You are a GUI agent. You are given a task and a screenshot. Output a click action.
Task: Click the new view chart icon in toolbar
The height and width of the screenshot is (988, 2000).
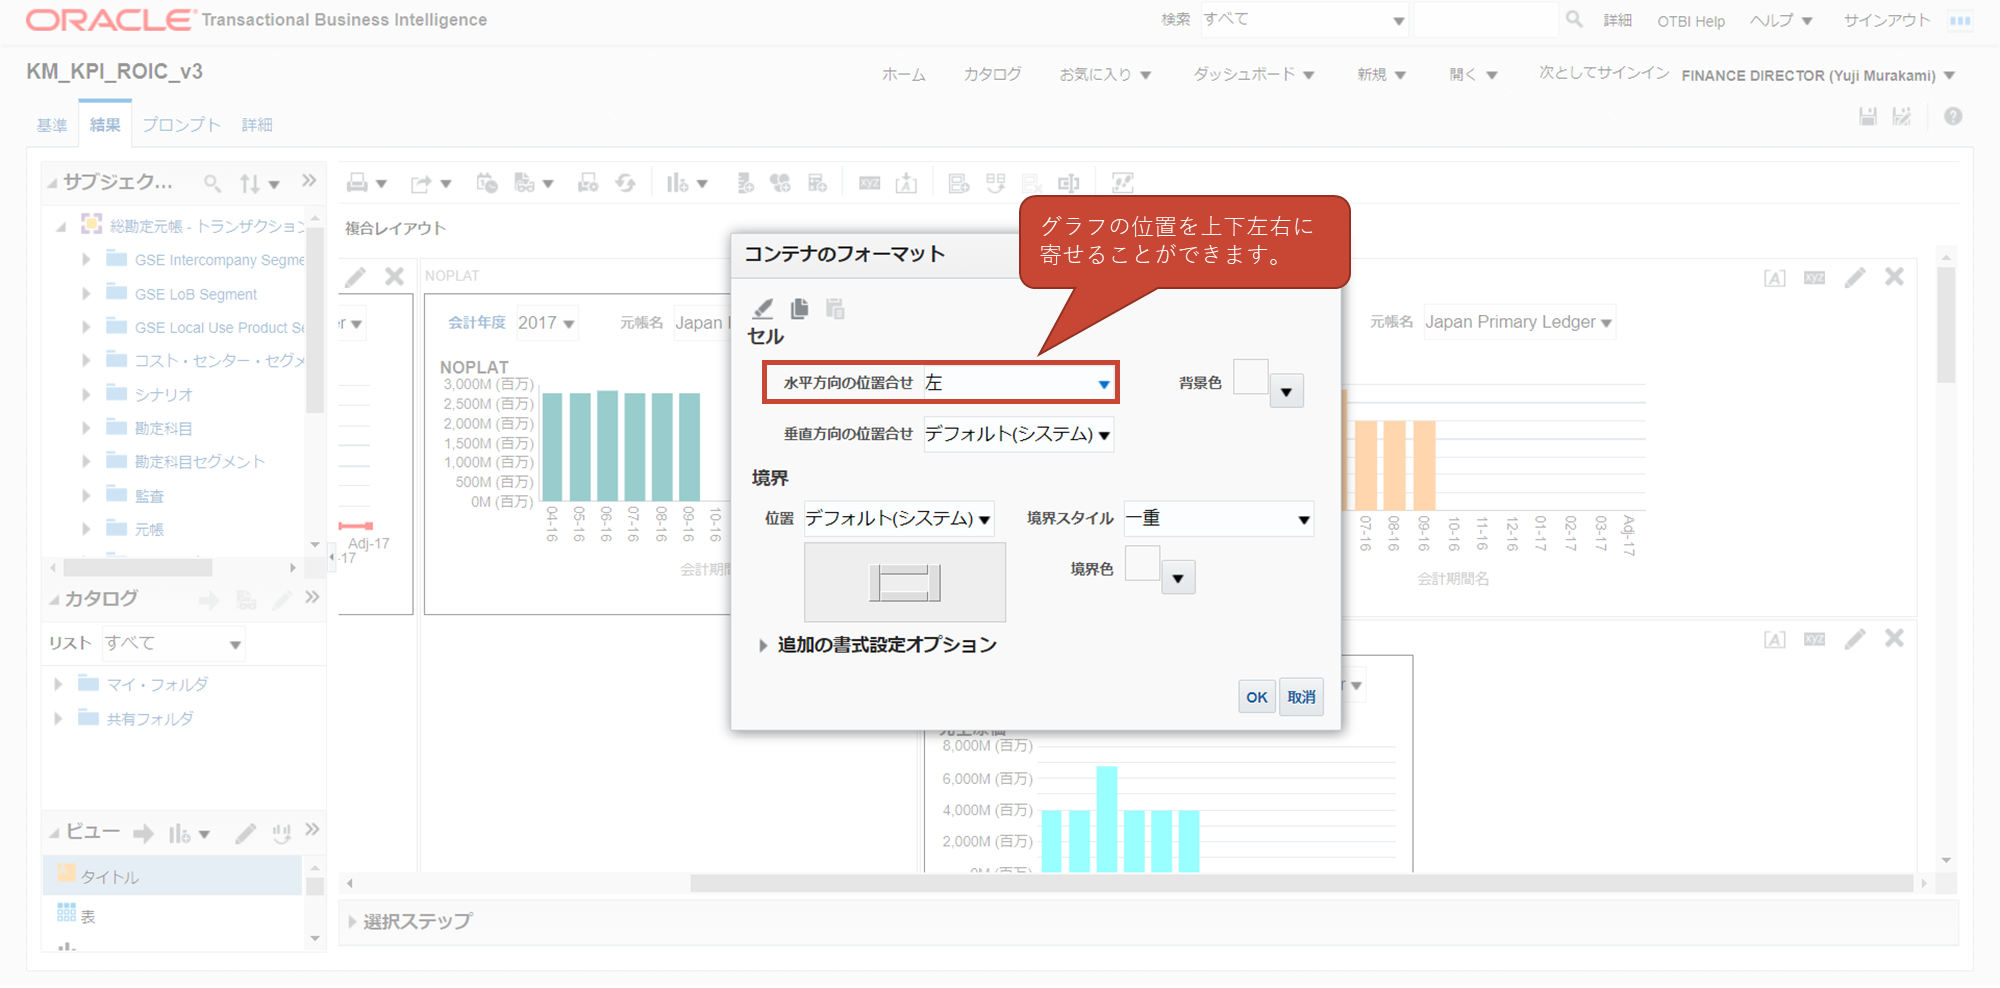pyautogui.click(x=677, y=183)
